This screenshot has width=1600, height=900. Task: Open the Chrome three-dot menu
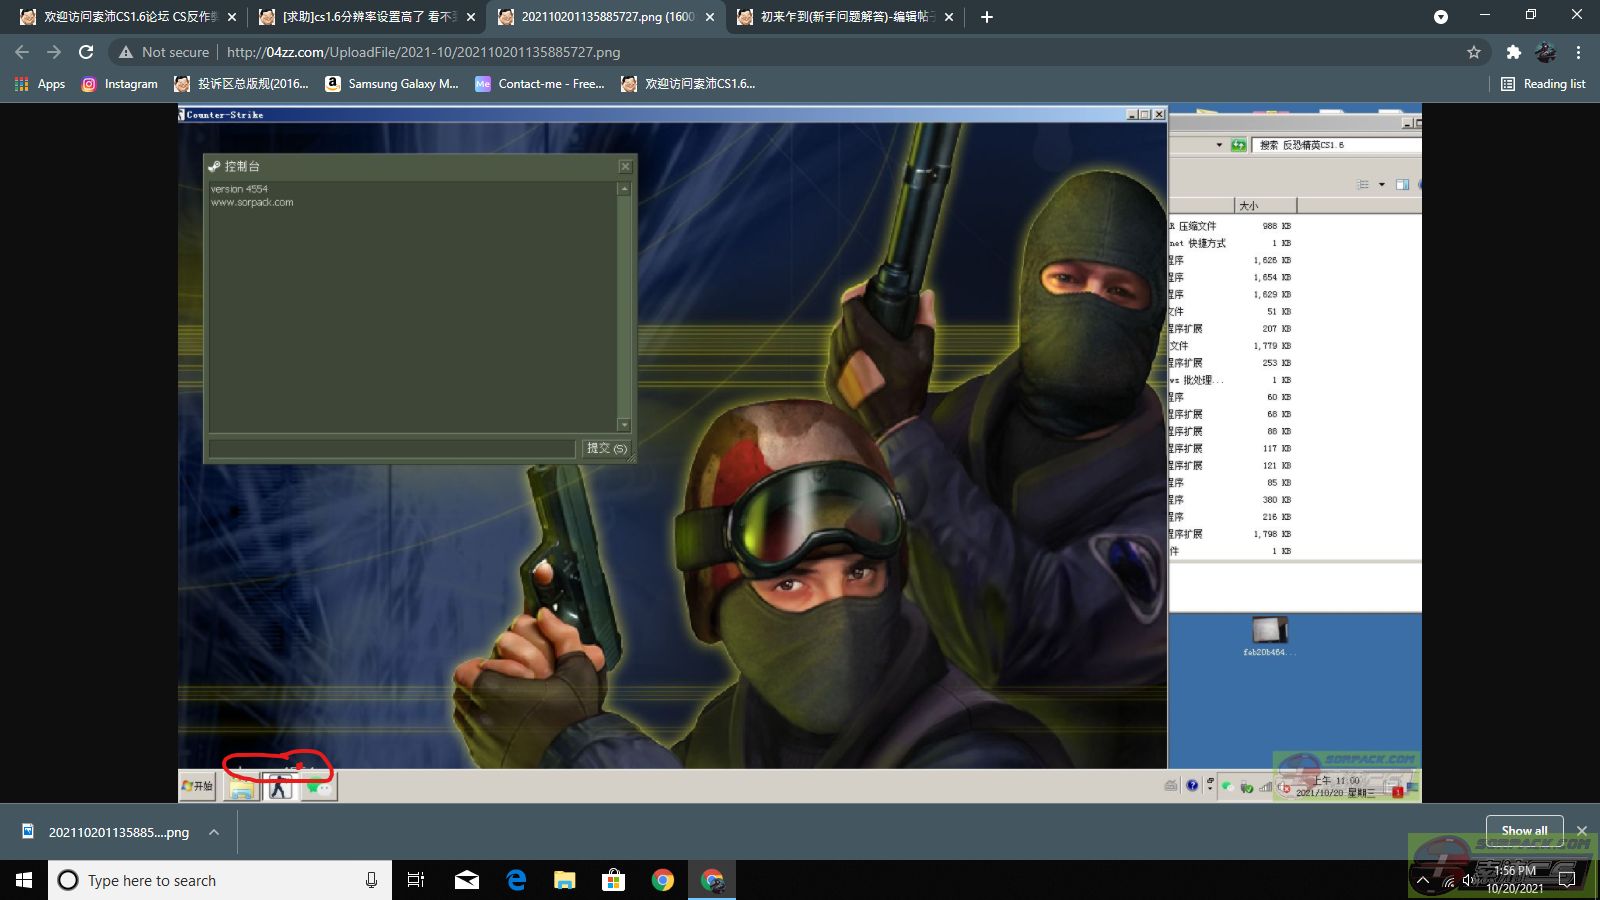coord(1578,52)
